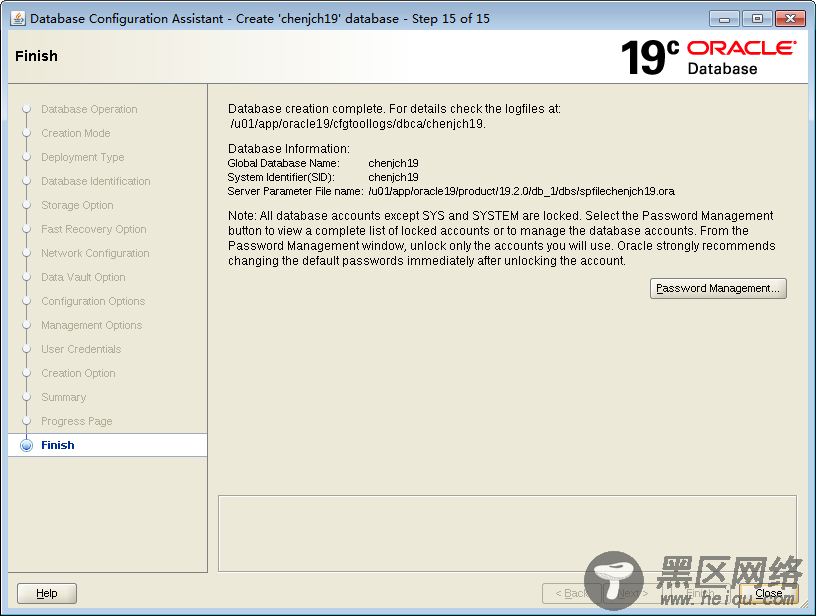The height and width of the screenshot is (616, 816).
Task: Select Database Operation step in sidebar
Action: click(x=90, y=109)
